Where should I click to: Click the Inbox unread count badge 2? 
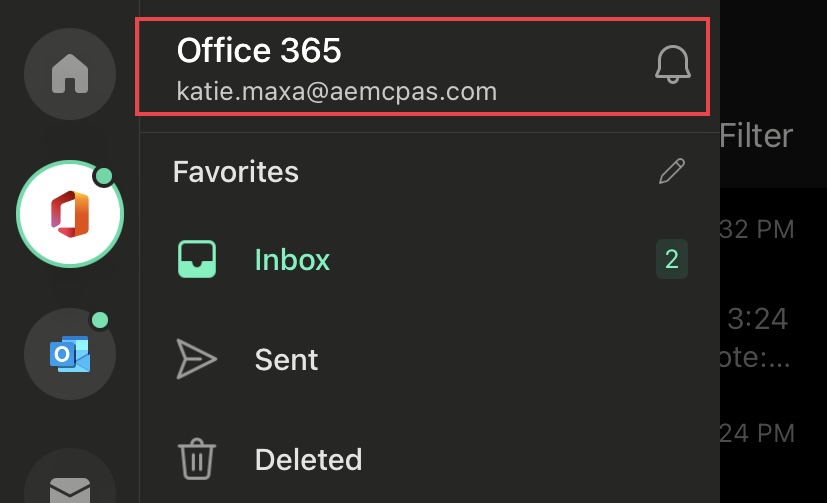click(x=671, y=259)
